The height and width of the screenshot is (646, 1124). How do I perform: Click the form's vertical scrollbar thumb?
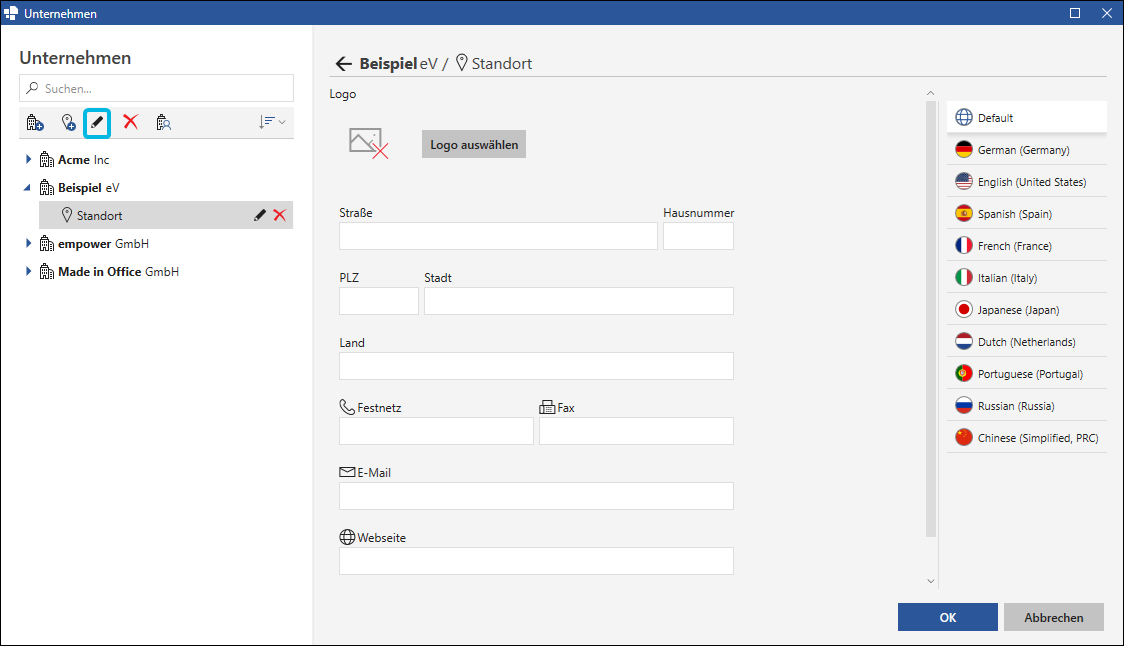(x=931, y=319)
